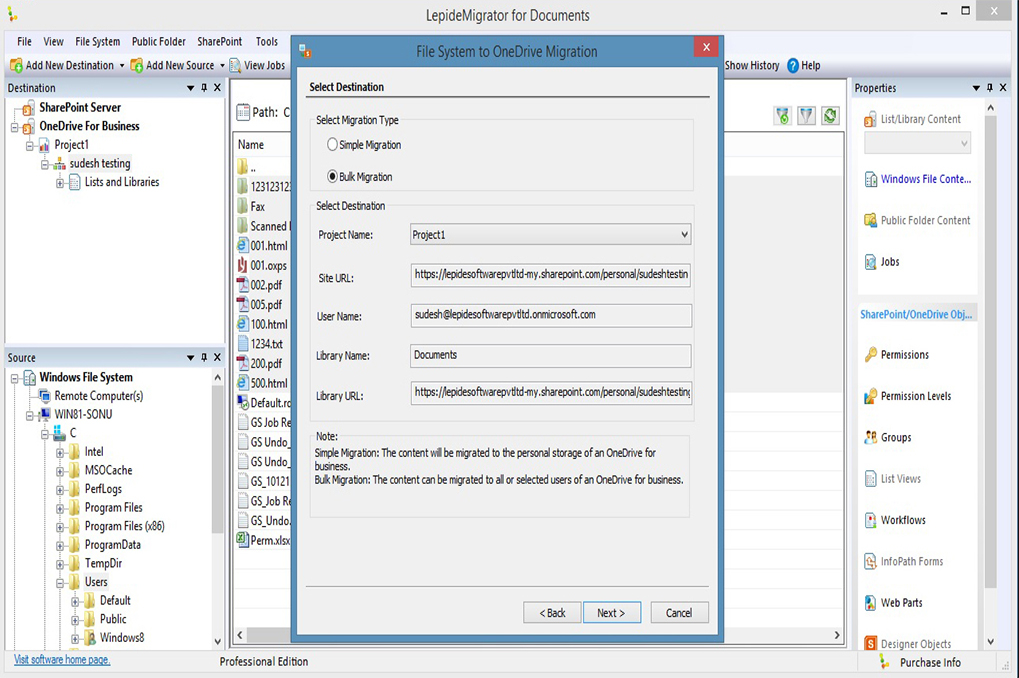Image resolution: width=1019 pixels, height=678 pixels.
Task: Open the Tools menu
Action: [x=265, y=41]
